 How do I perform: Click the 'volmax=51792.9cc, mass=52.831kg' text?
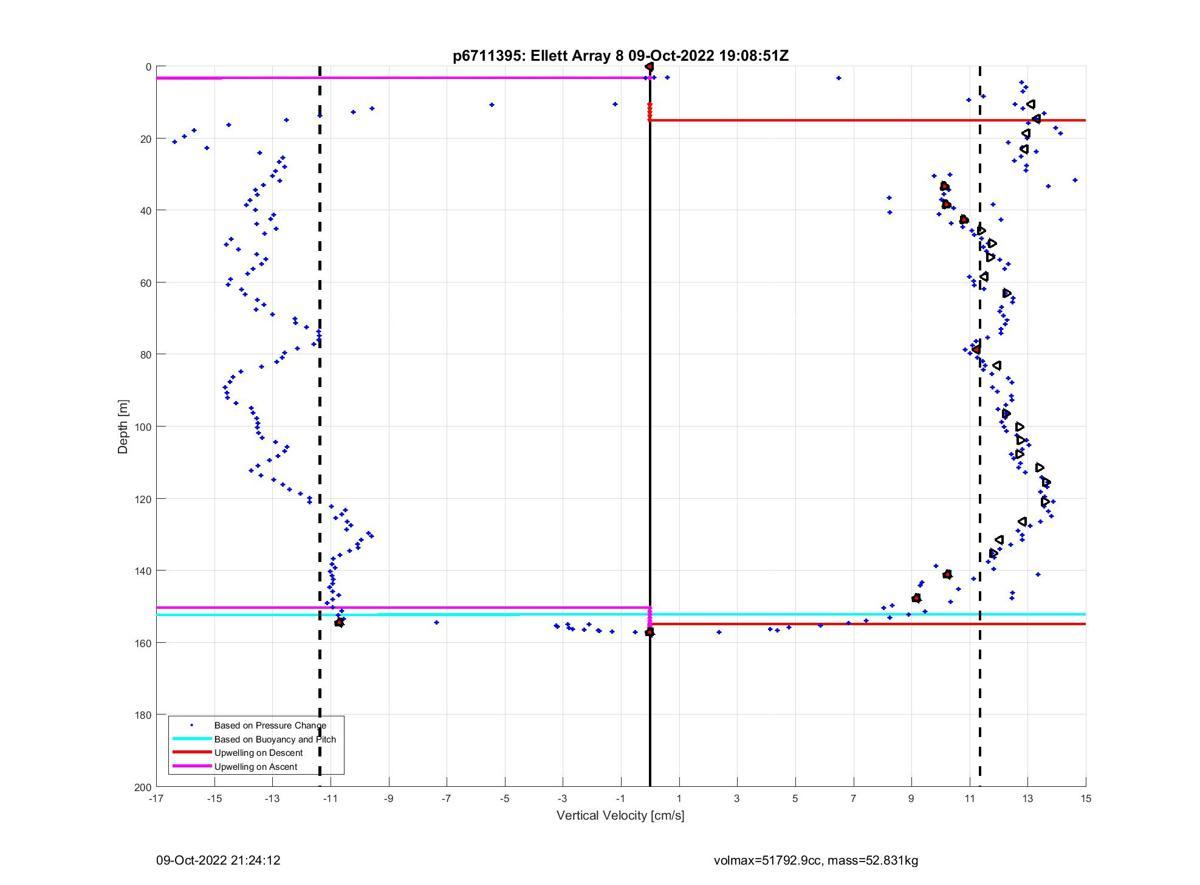(816, 860)
